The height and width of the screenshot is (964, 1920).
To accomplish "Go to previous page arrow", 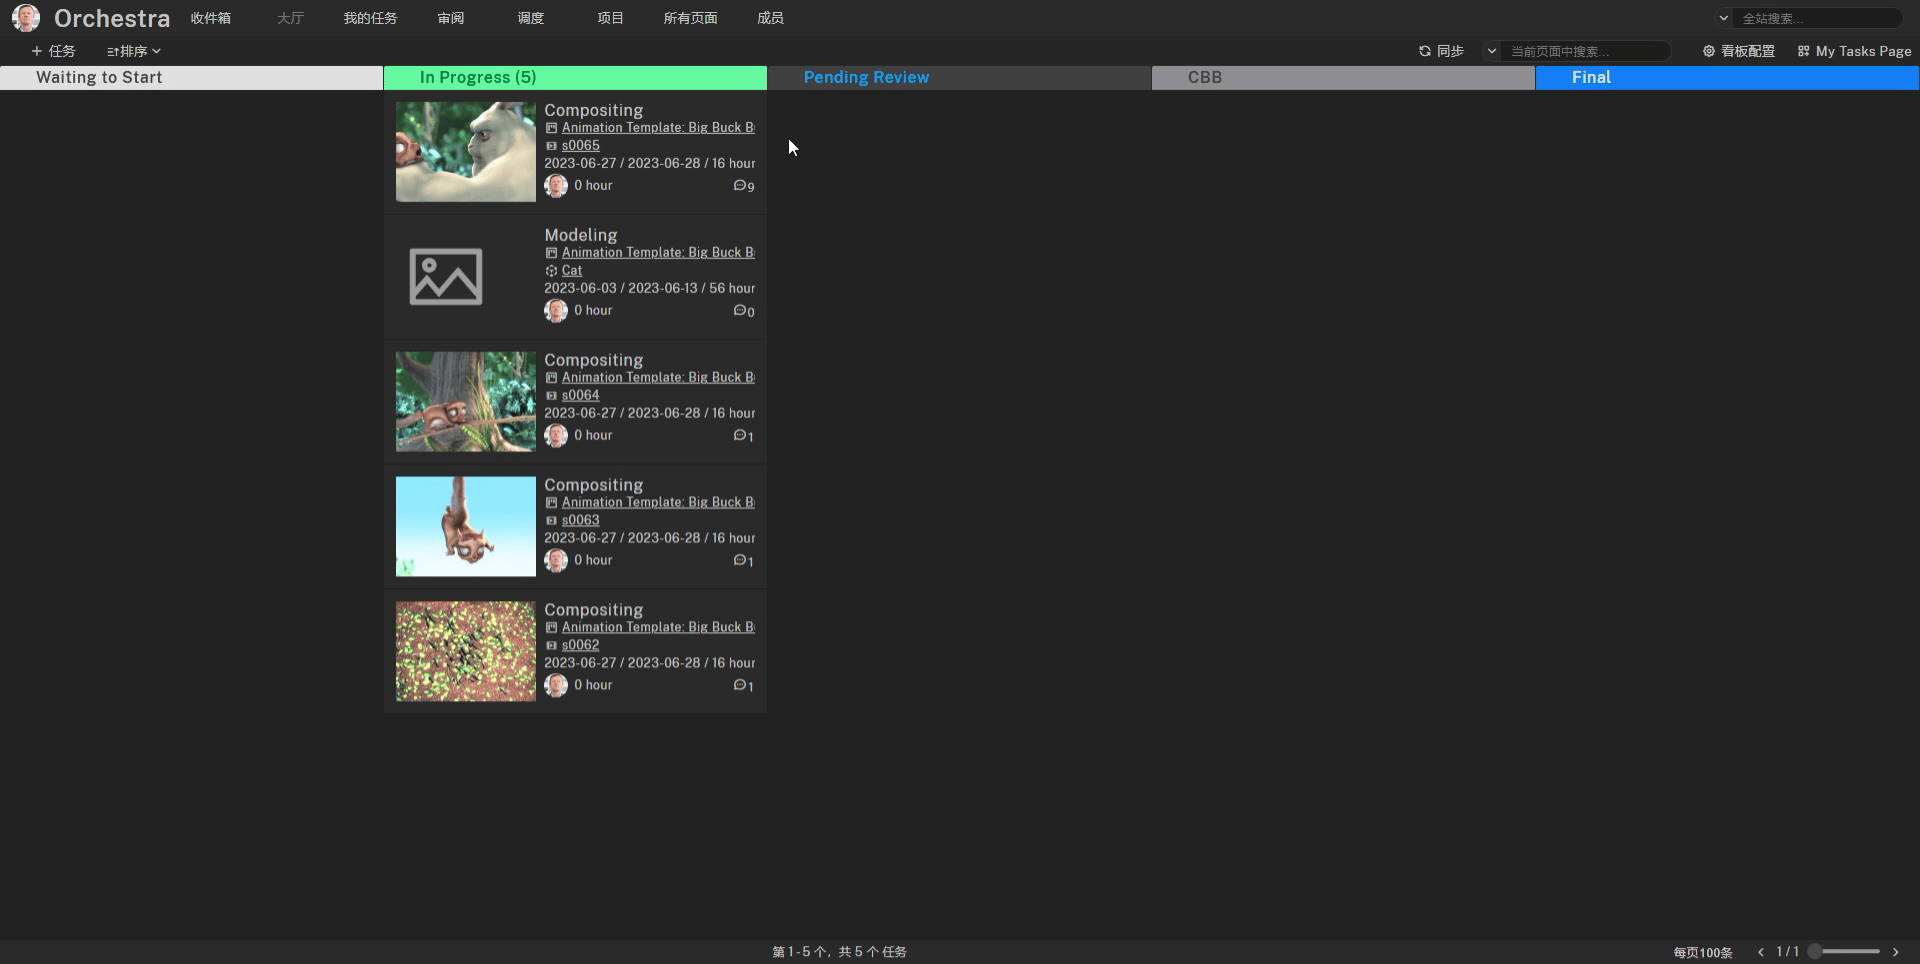I will click(1761, 952).
